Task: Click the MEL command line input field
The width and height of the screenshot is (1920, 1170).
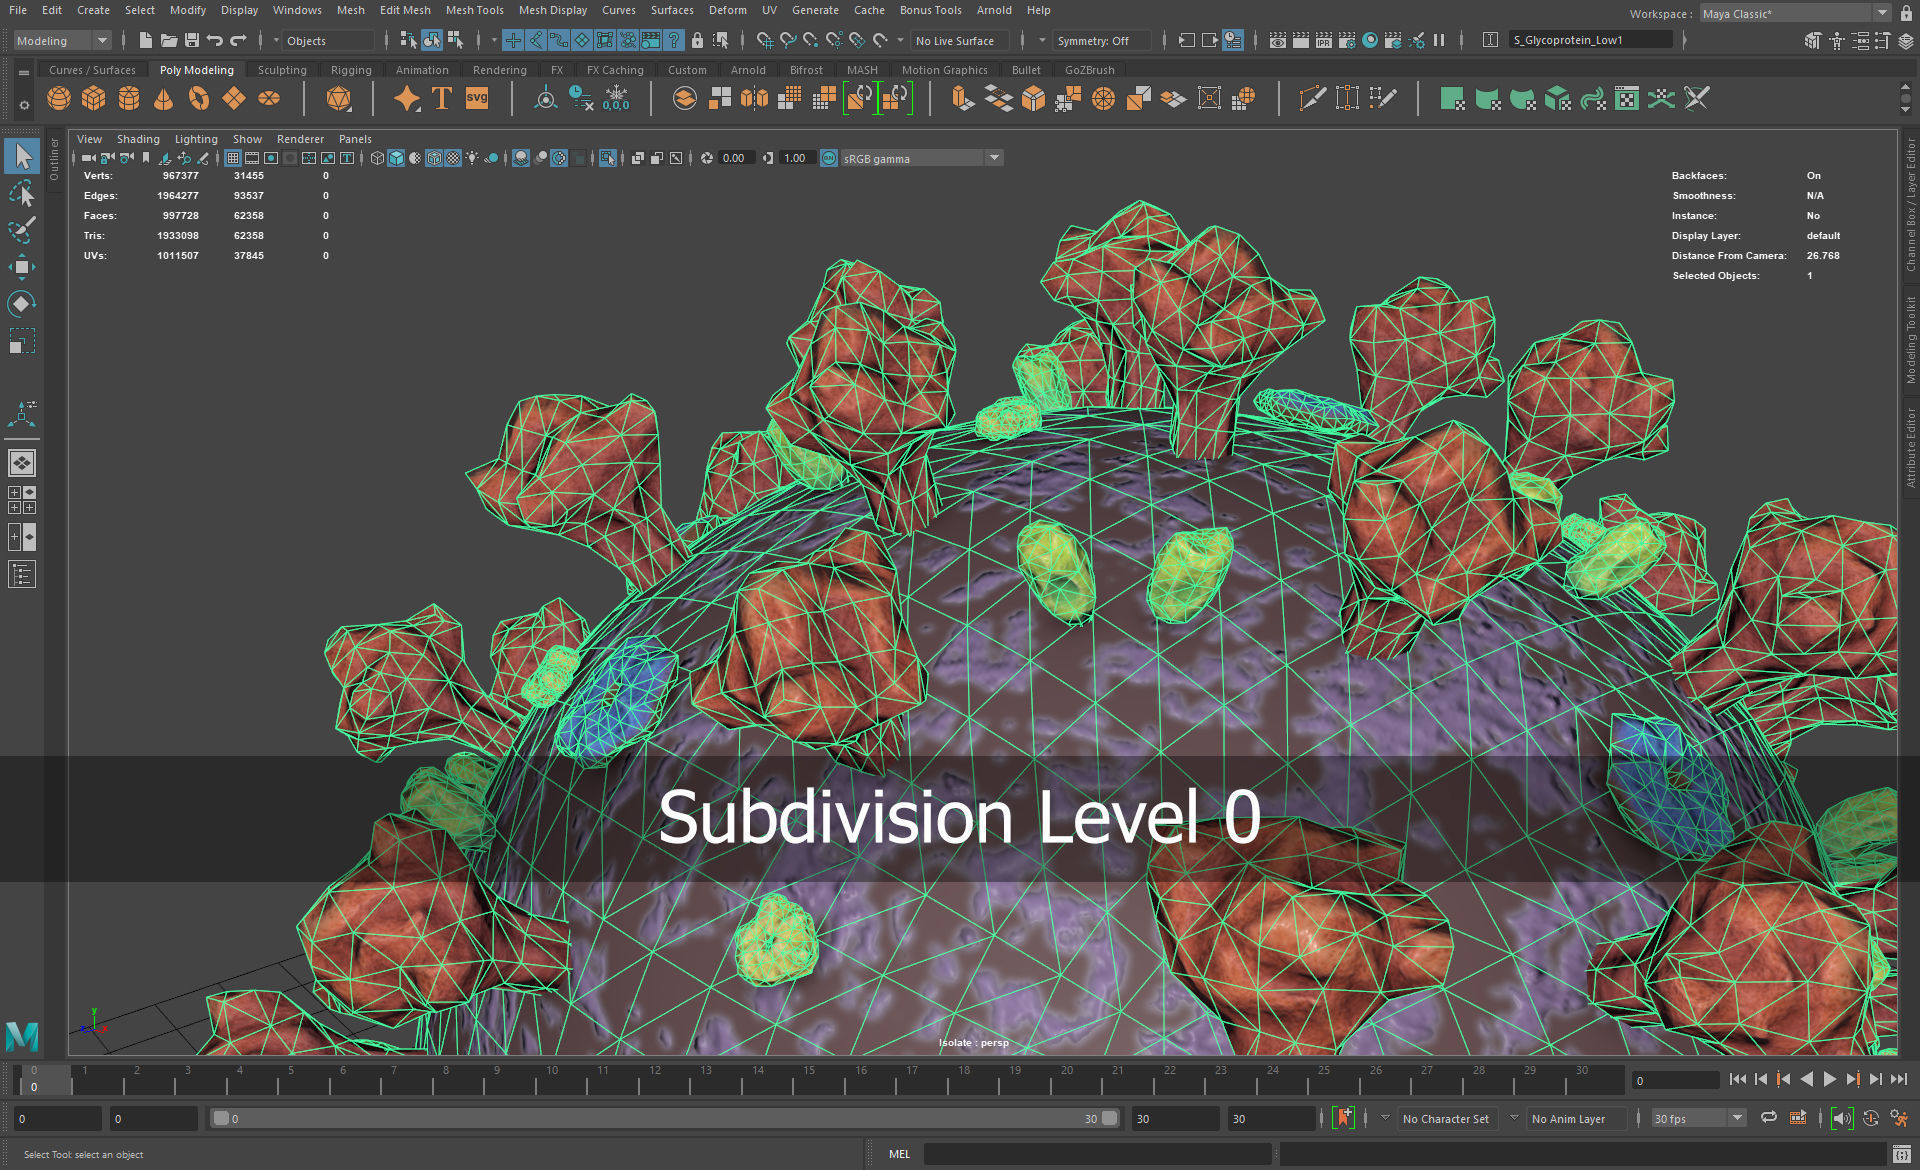Action: (x=1096, y=1154)
